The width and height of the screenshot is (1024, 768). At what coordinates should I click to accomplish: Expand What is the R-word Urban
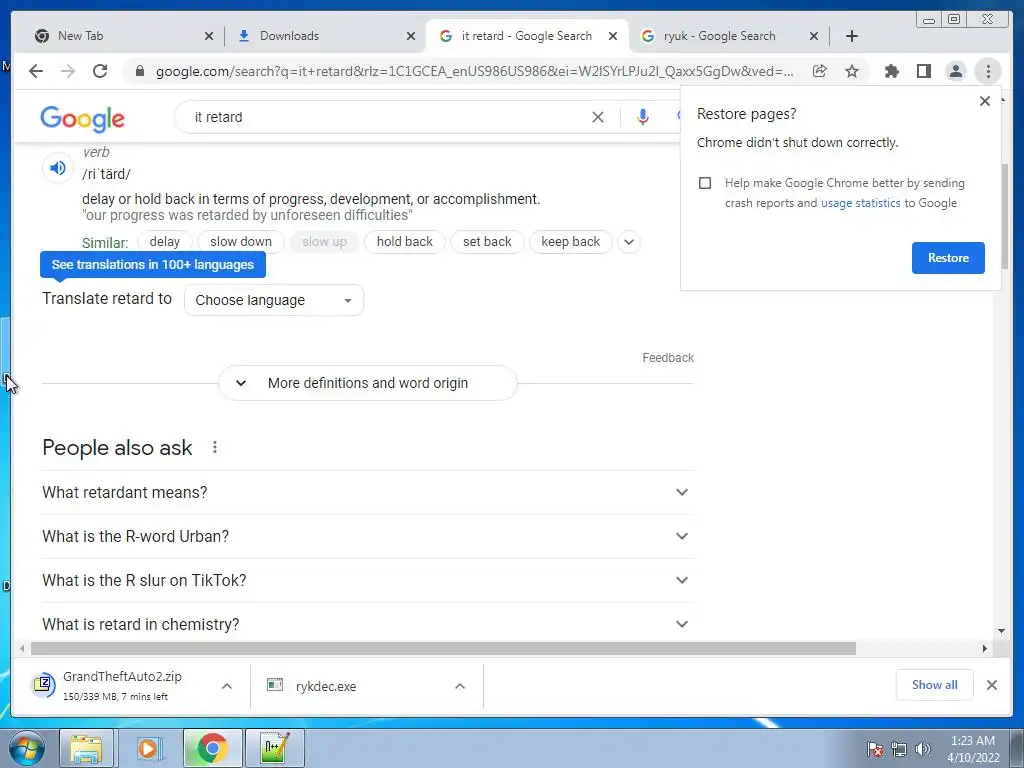[368, 536]
